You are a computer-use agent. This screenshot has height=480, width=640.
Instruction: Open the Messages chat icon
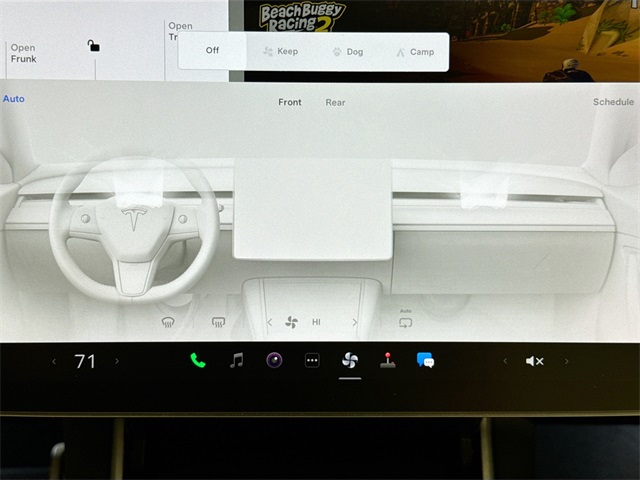[425, 360]
